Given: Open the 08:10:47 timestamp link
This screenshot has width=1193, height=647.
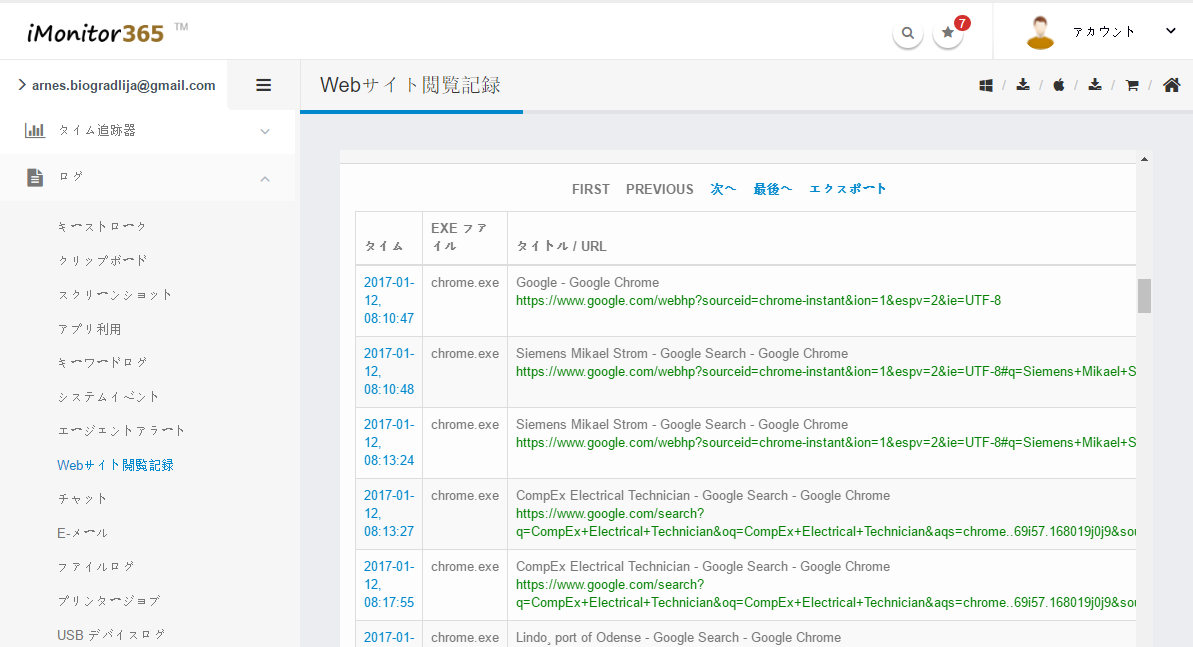Looking at the screenshot, I should [389, 300].
